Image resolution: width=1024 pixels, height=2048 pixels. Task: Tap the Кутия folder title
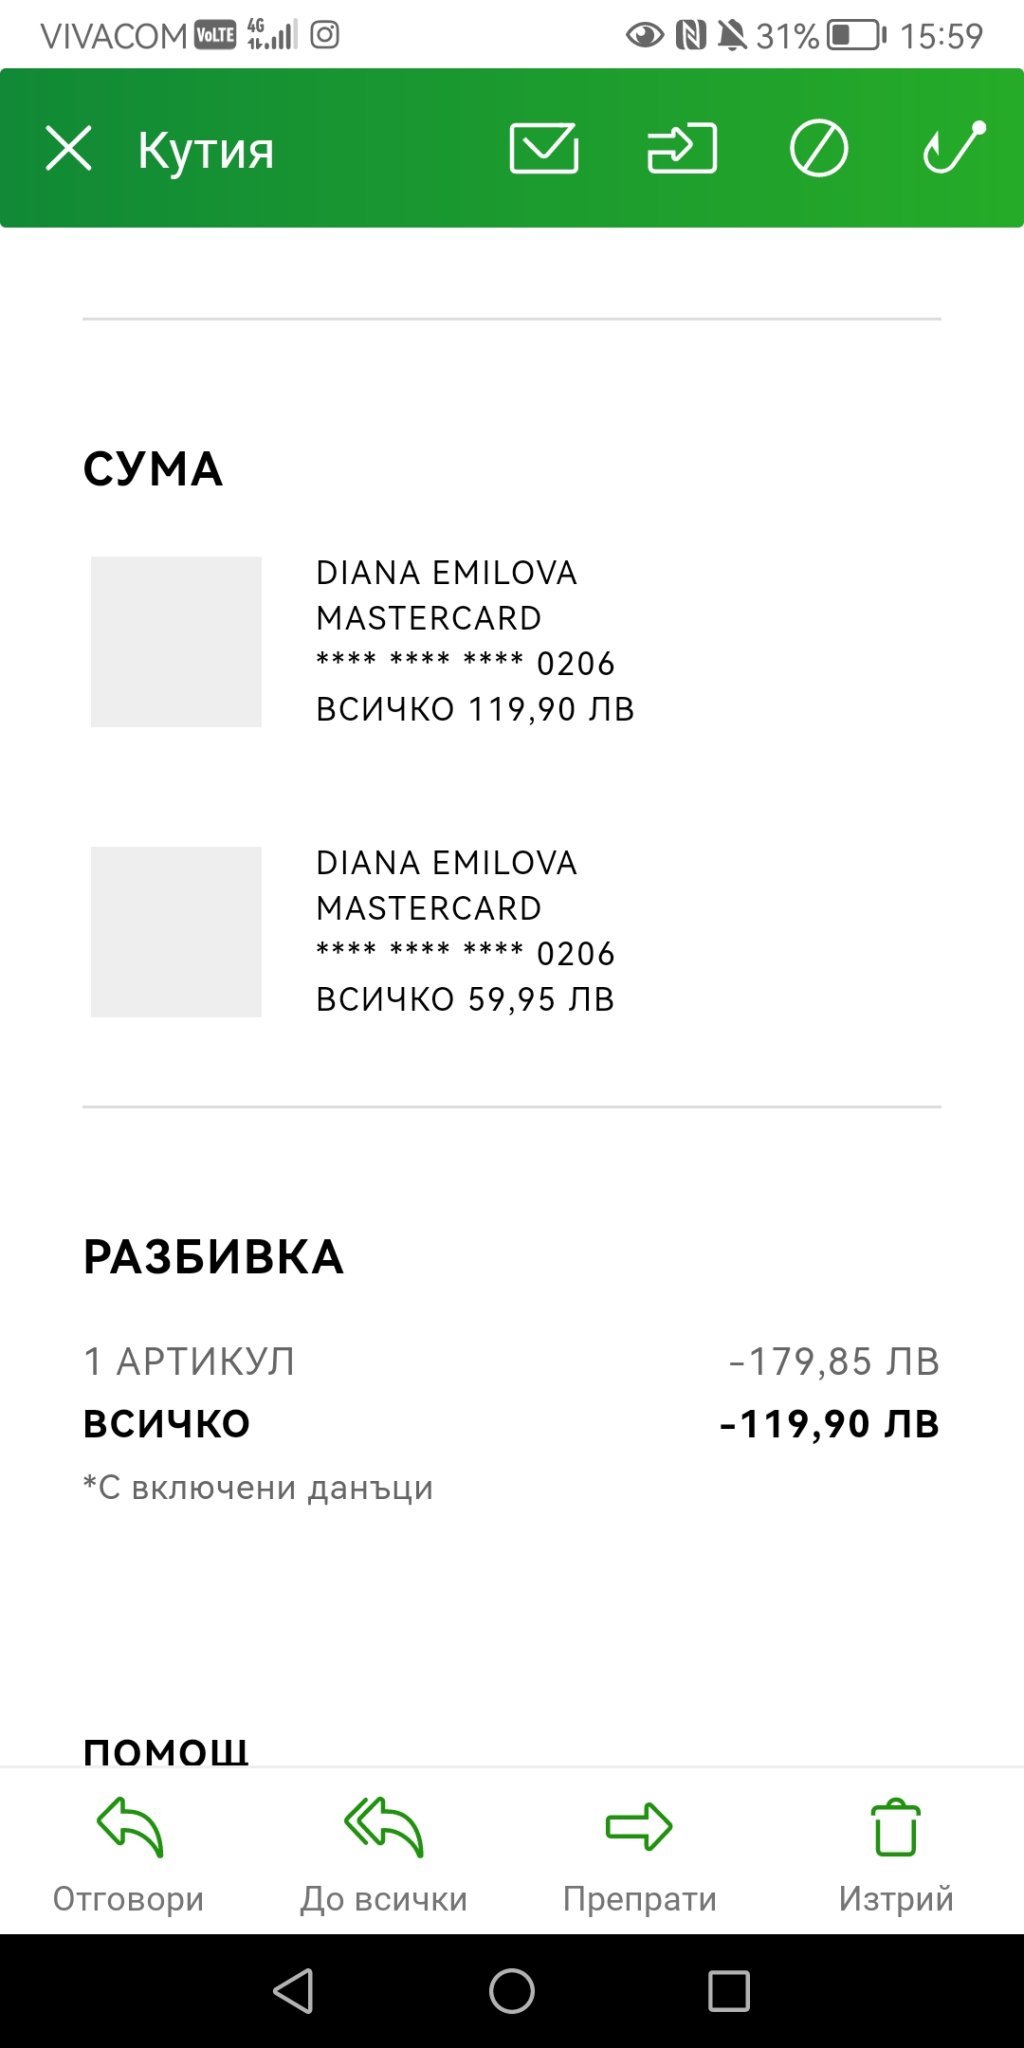pyautogui.click(x=206, y=150)
